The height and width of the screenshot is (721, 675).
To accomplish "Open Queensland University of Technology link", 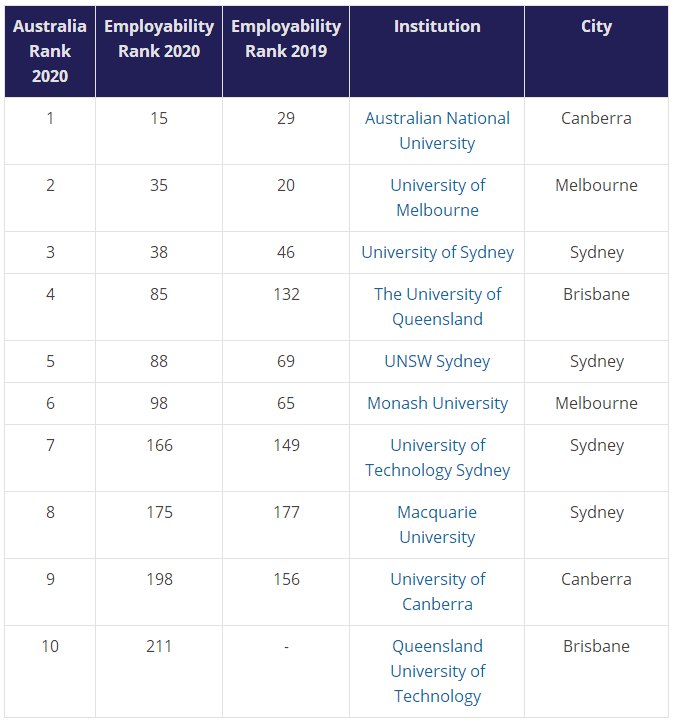I will 437,671.
